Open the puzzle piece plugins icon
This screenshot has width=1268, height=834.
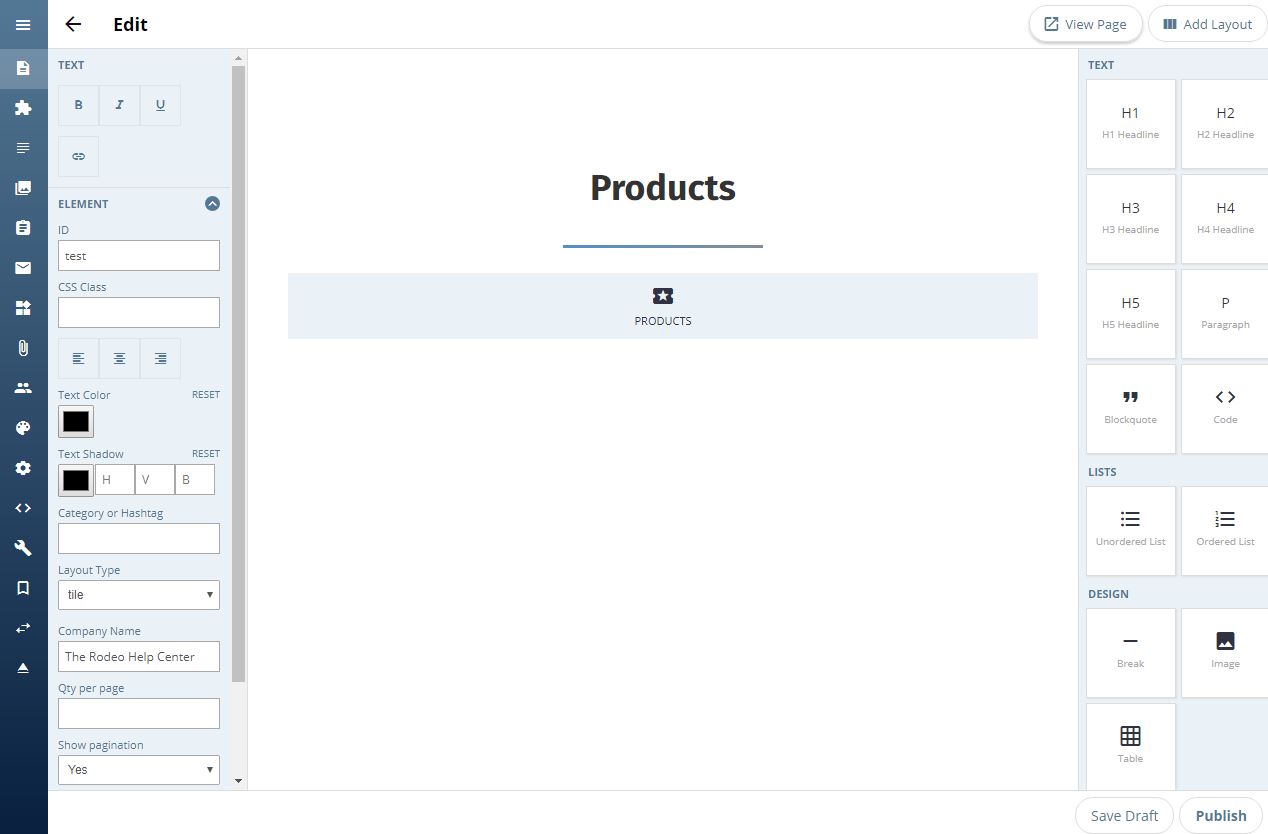[x=23, y=108]
